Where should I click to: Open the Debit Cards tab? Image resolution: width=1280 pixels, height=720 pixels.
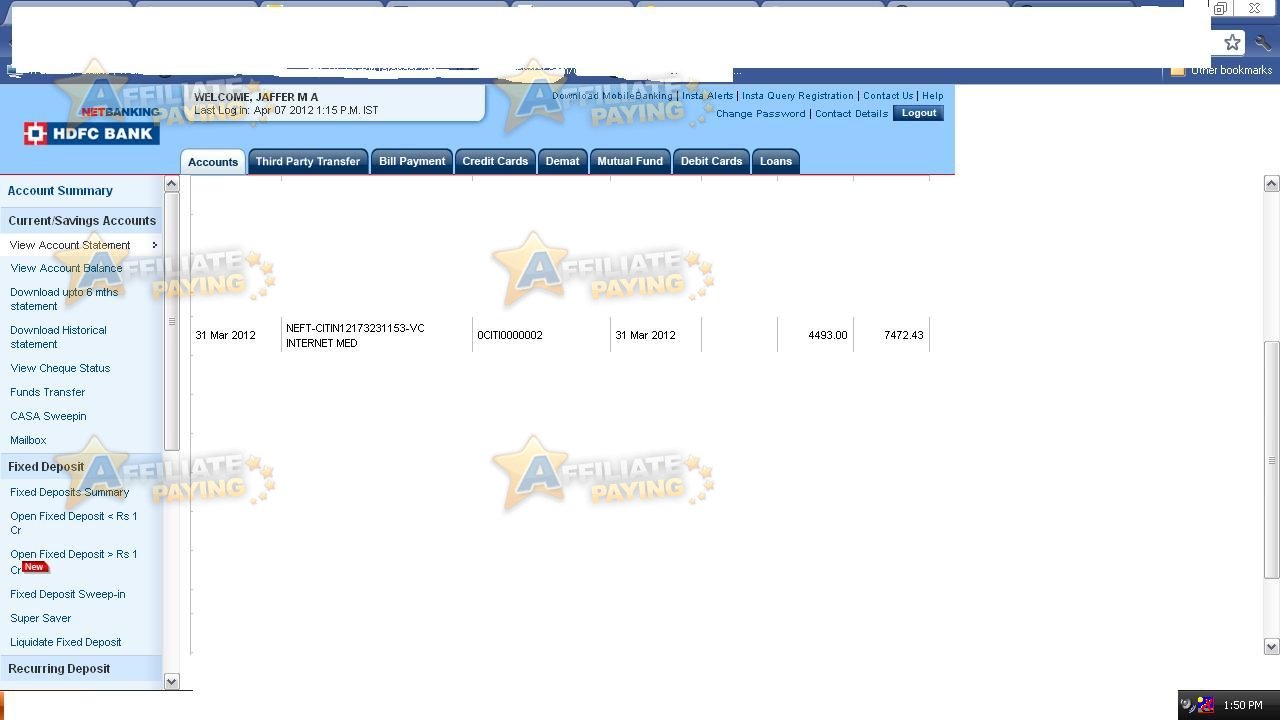tap(711, 161)
